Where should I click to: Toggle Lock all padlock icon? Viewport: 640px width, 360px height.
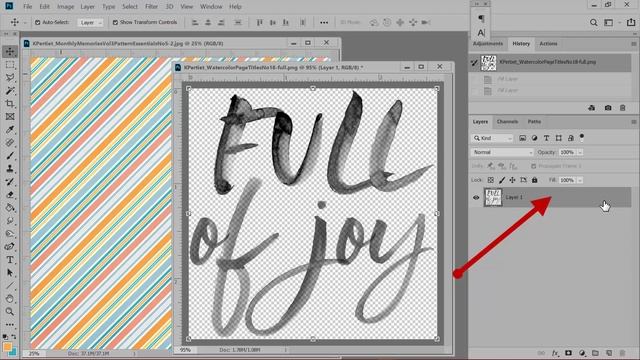click(534, 180)
